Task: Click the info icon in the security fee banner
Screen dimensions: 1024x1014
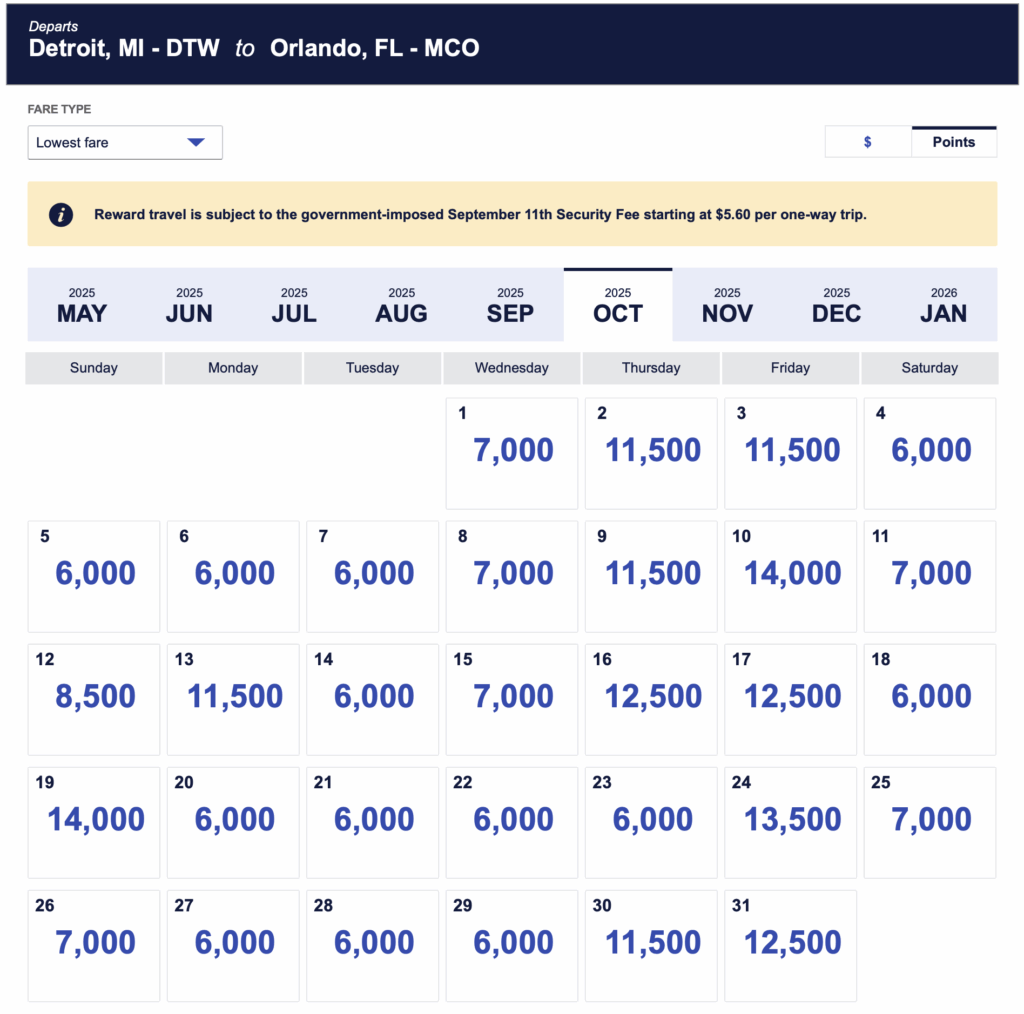Action: pyautogui.click(x=61, y=214)
